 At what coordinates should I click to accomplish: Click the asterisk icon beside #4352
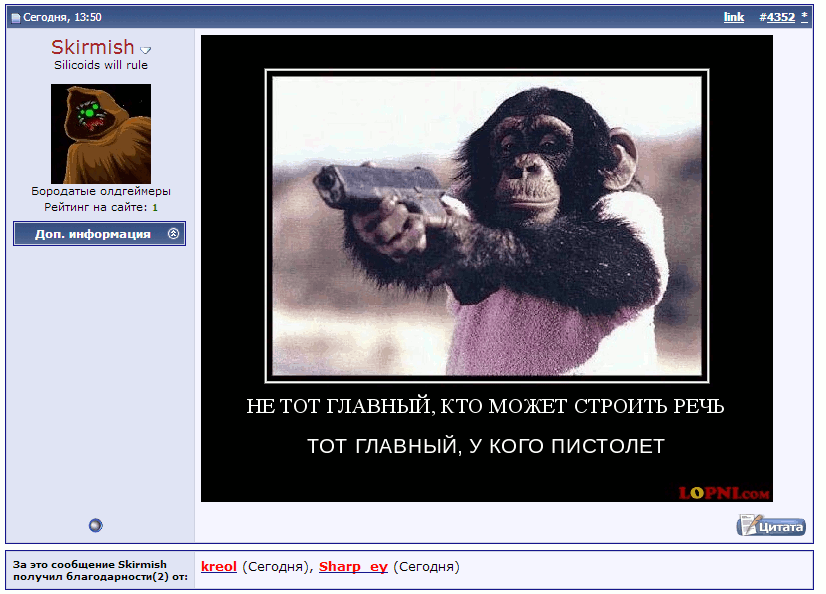[804, 16]
